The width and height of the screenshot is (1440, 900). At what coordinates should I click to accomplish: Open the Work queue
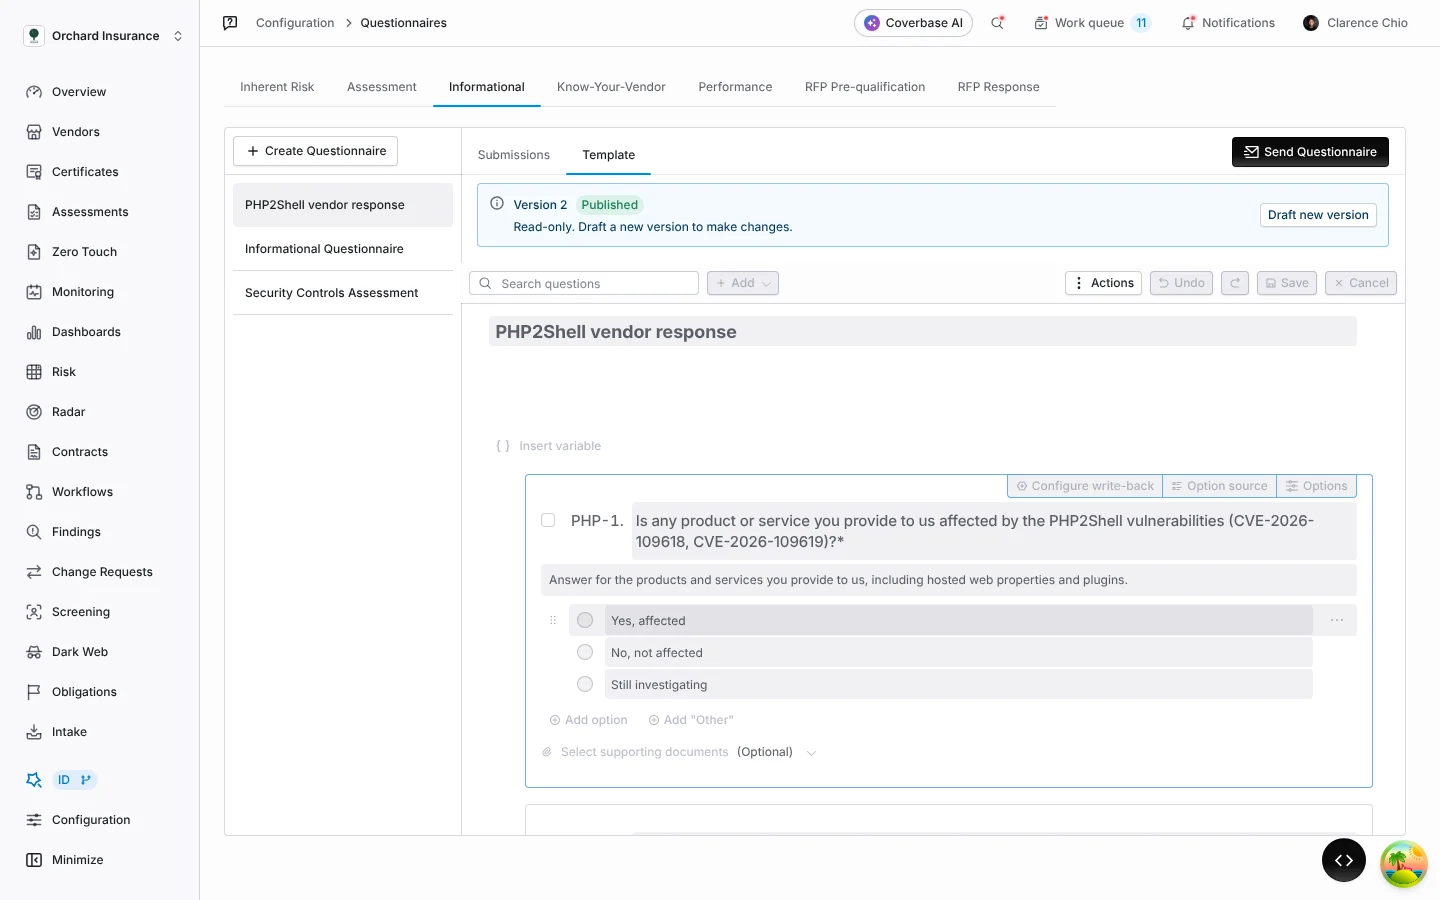tap(1092, 23)
